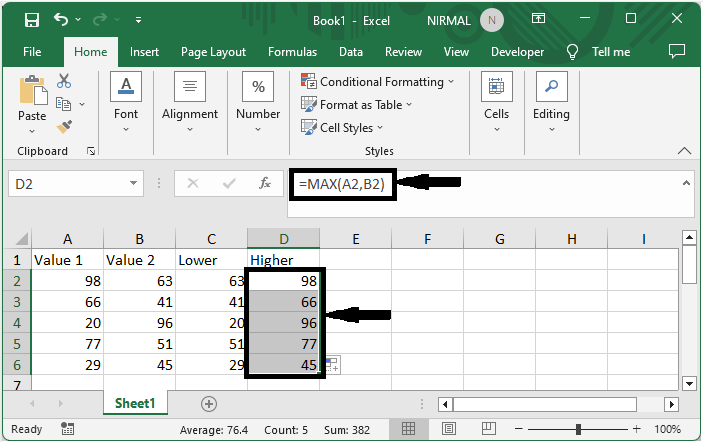
Task: Switch to Normal view
Action: (x=408, y=429)
